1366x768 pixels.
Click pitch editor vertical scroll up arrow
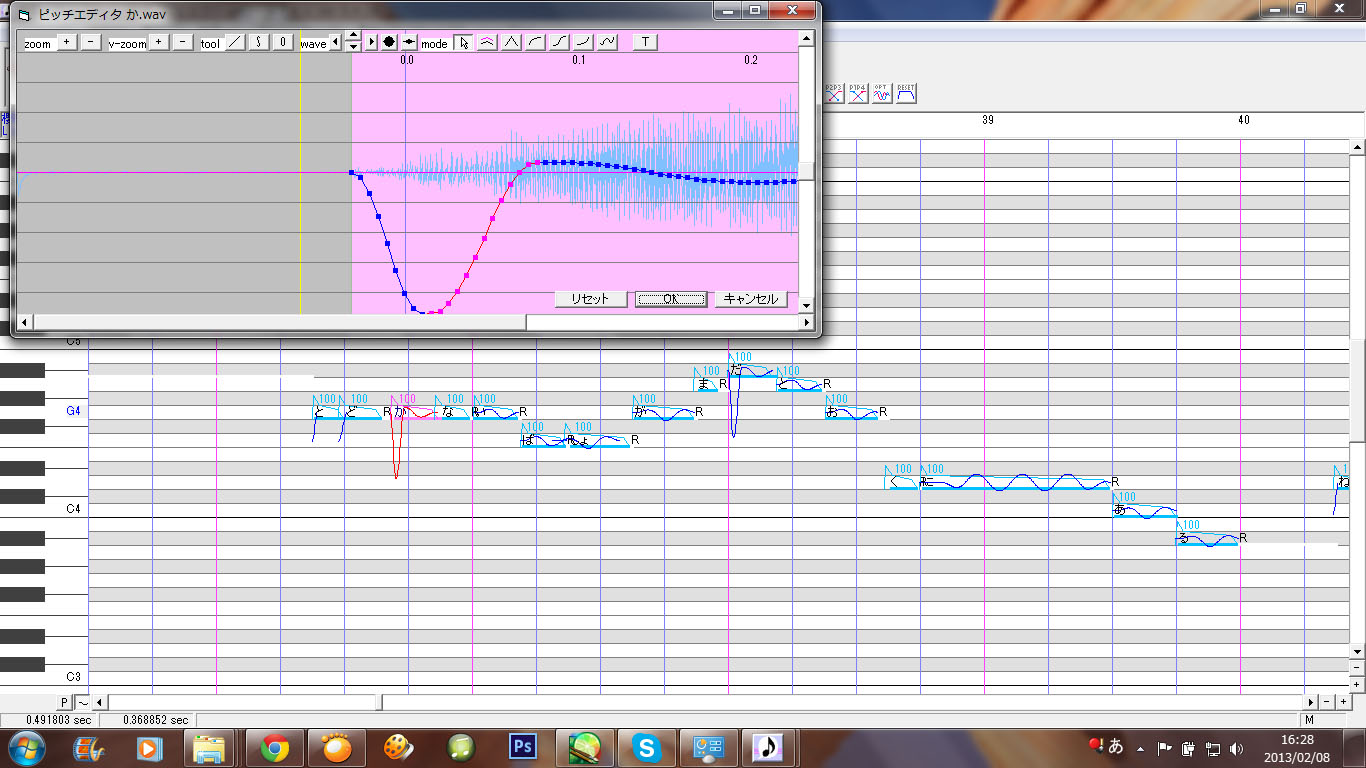tap(806, 38)
